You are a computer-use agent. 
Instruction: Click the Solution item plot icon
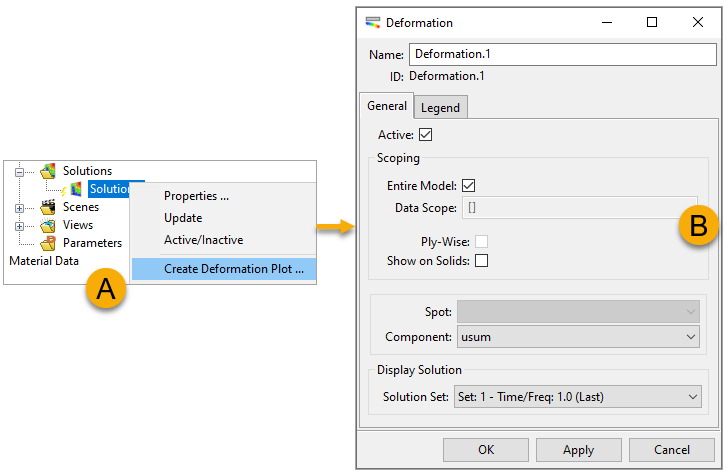coord(76,189)
